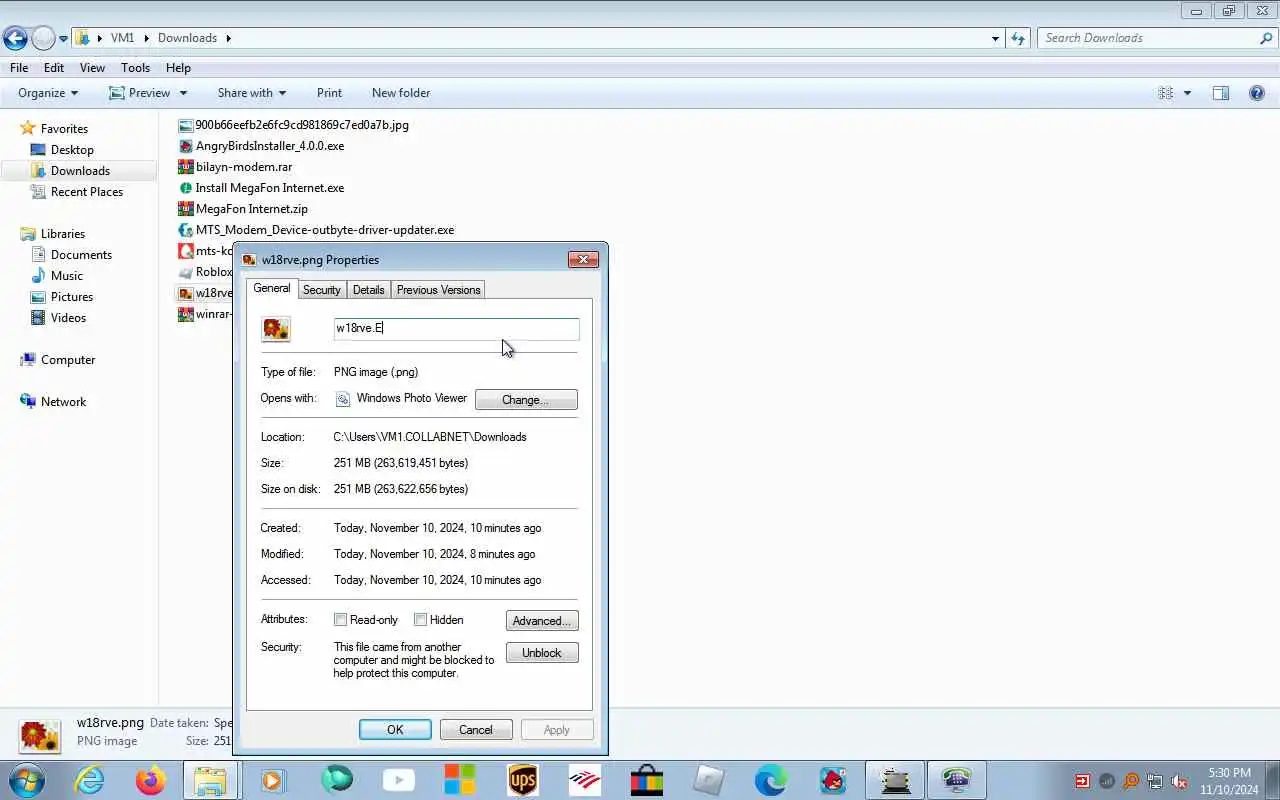
Task: Expand the VM1 breadcrumb arrow
Action: pyautogui.click(x=146, y=38)
